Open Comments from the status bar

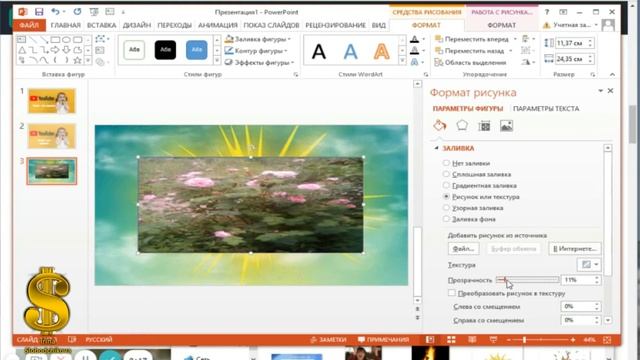click(383, 340)
